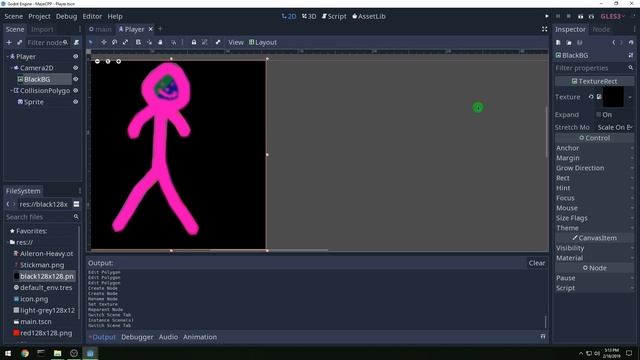
Task: Enable the Expand On checkbox
Action: pyautogui.click(x=599, y=115)
